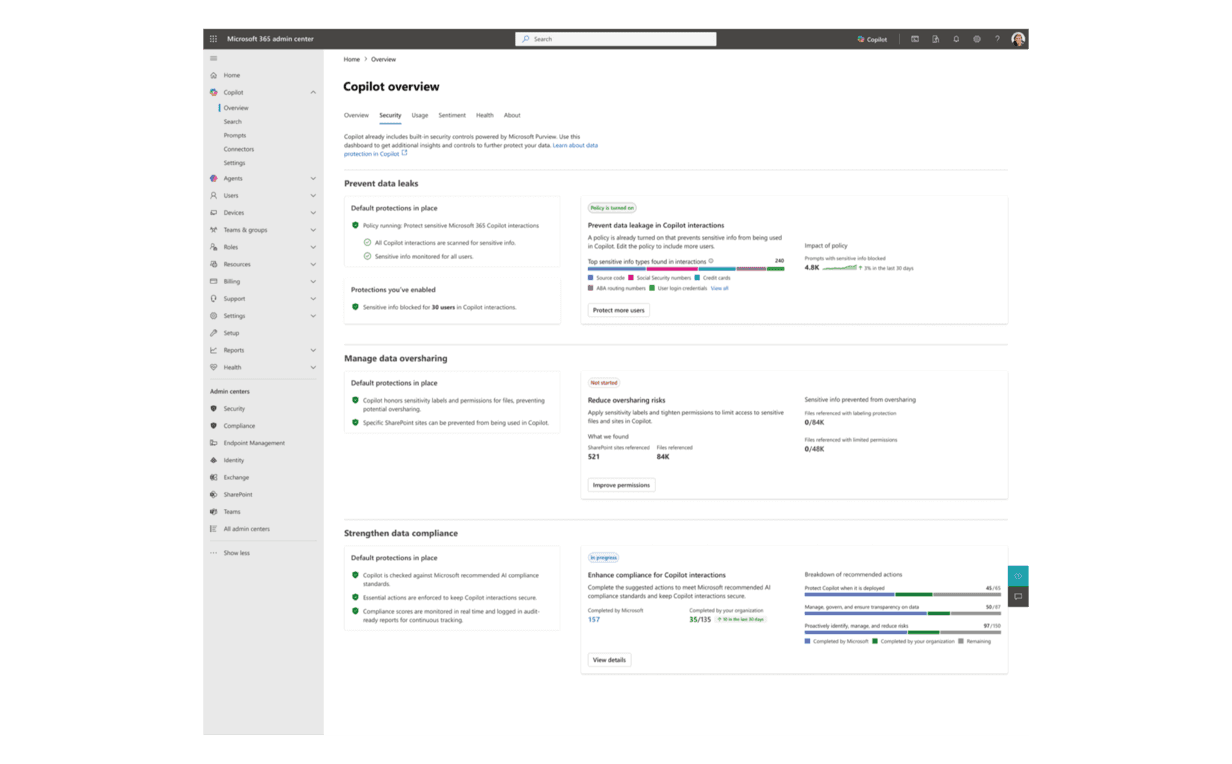Click the user profile avatar
Screen dimensions: 1232x764
click(1018, 39)
